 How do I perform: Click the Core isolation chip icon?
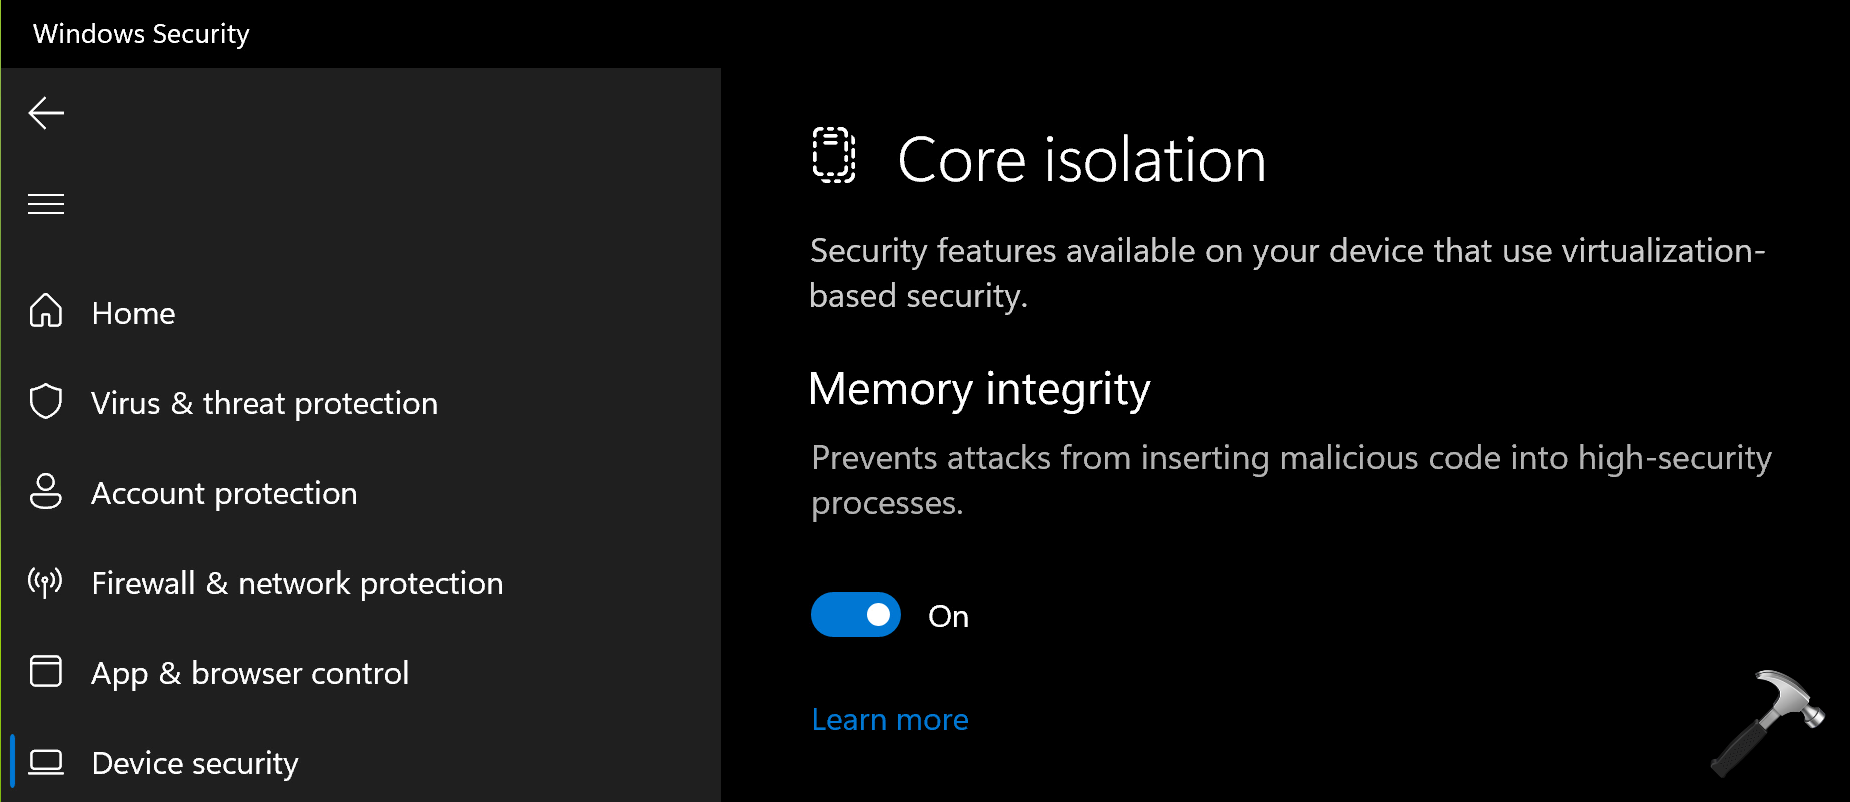pyautogui.click(x=833, y=156)
